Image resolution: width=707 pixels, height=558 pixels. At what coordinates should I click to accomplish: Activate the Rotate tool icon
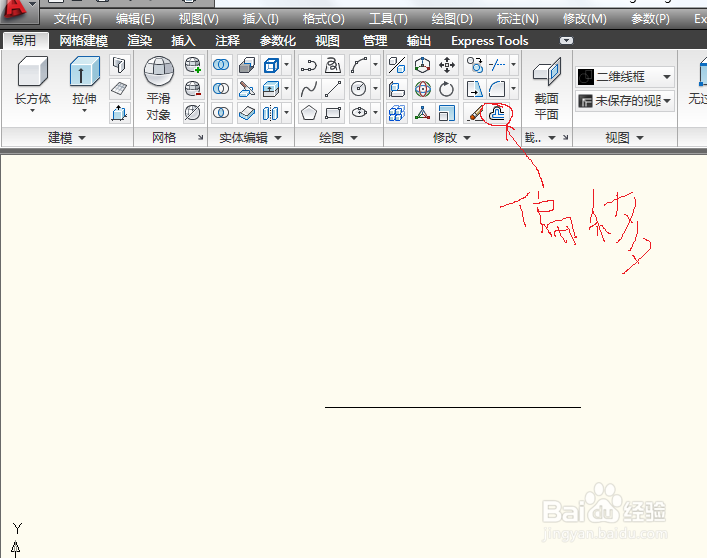[x=447, y=89]
